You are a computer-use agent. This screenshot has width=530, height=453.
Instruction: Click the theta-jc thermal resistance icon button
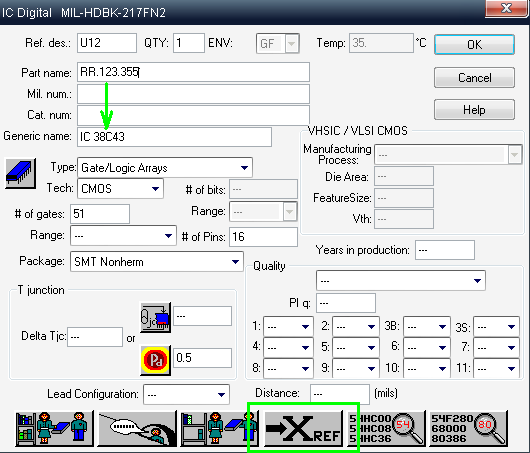pos(155,317)
